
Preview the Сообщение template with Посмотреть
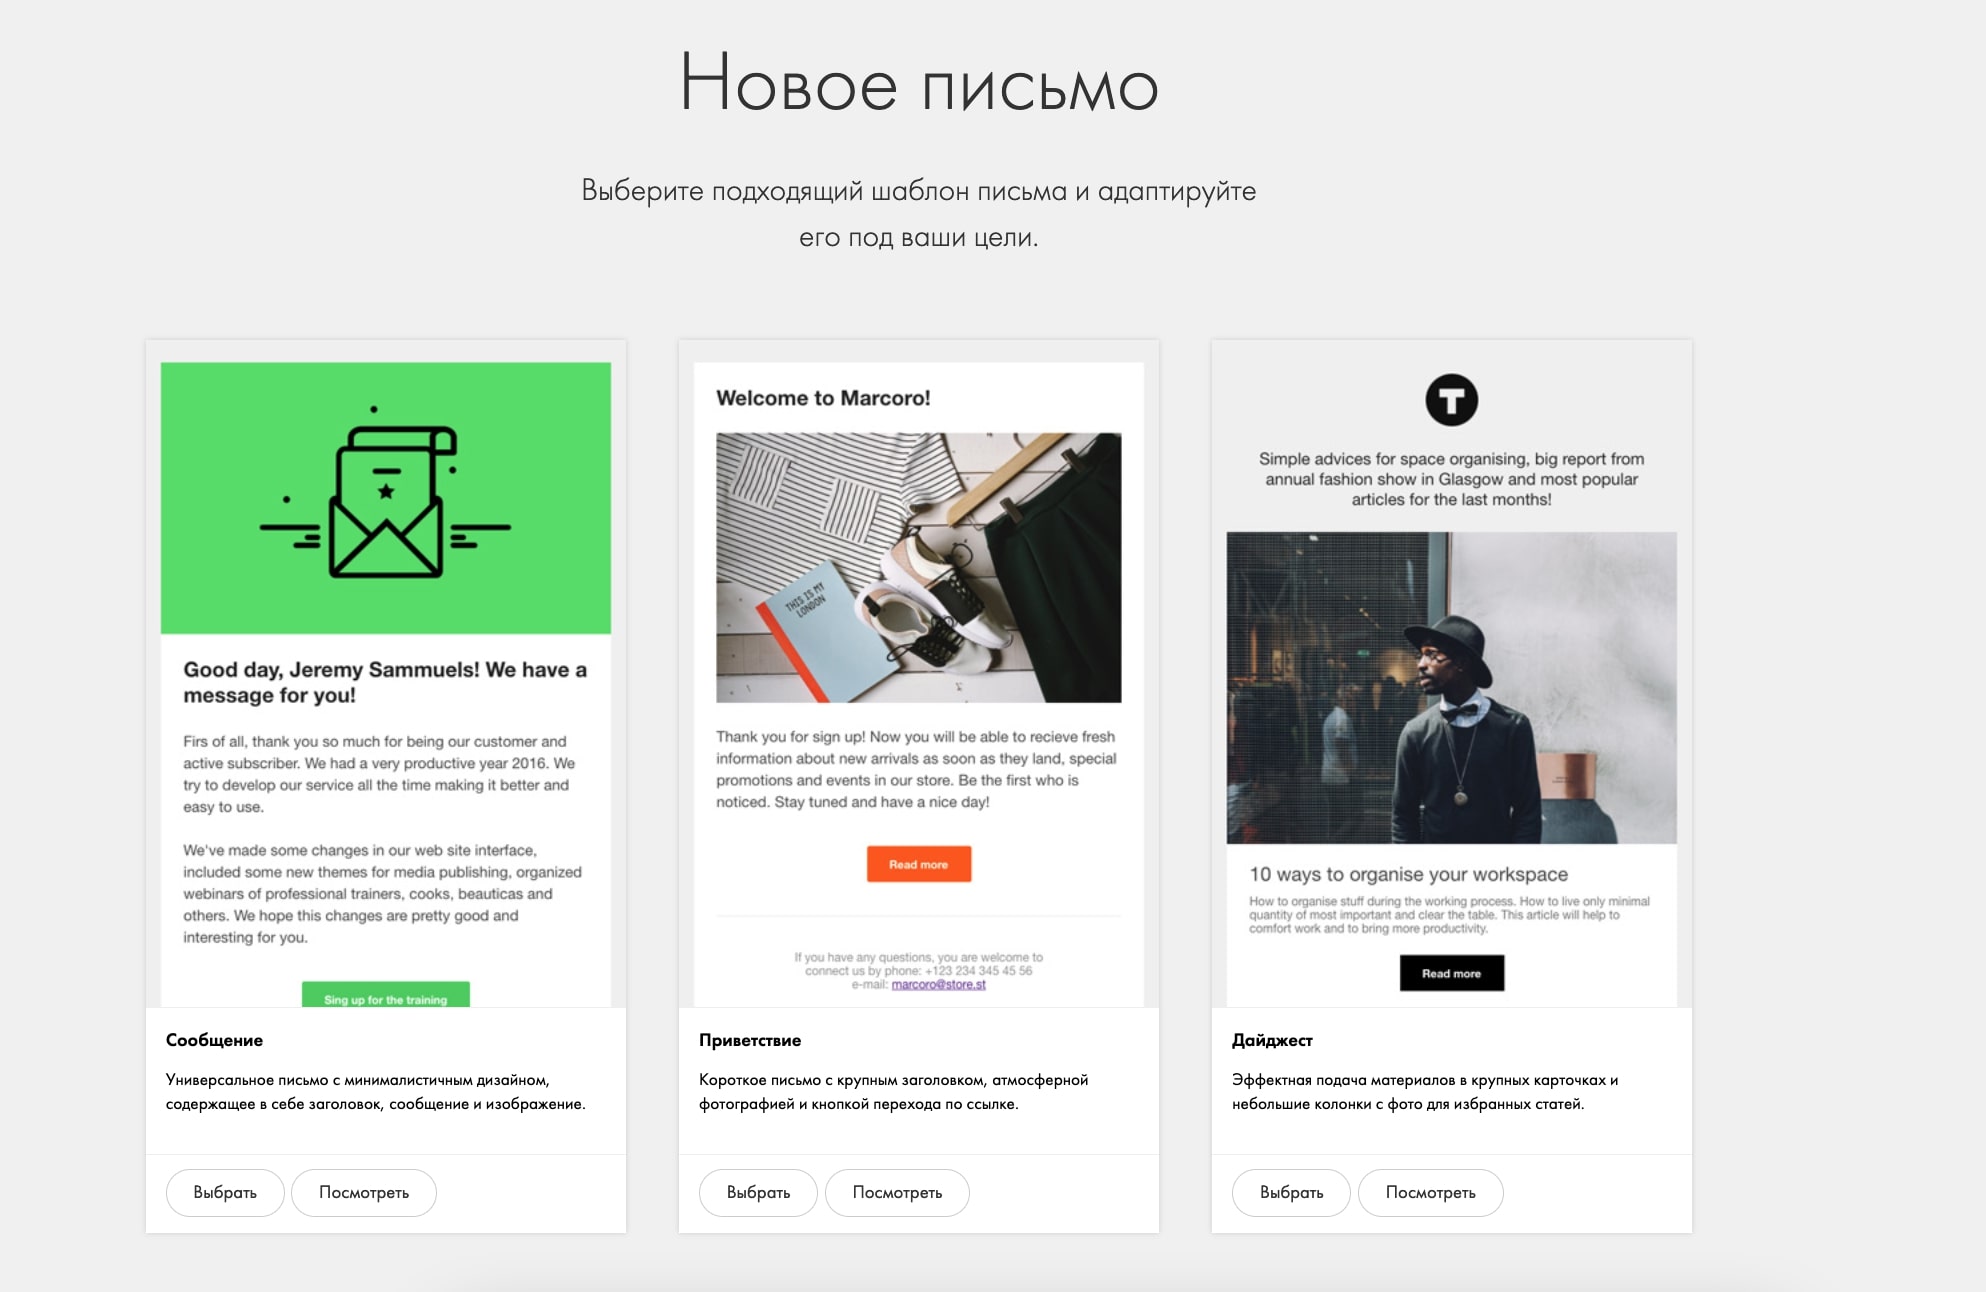364,1192
